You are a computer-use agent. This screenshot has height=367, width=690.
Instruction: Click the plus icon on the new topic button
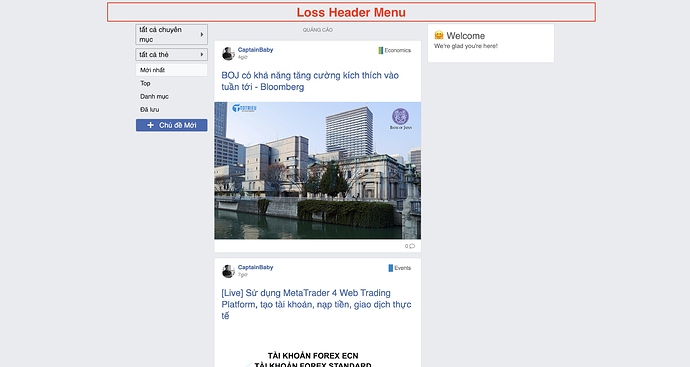[x=150, y=125]
